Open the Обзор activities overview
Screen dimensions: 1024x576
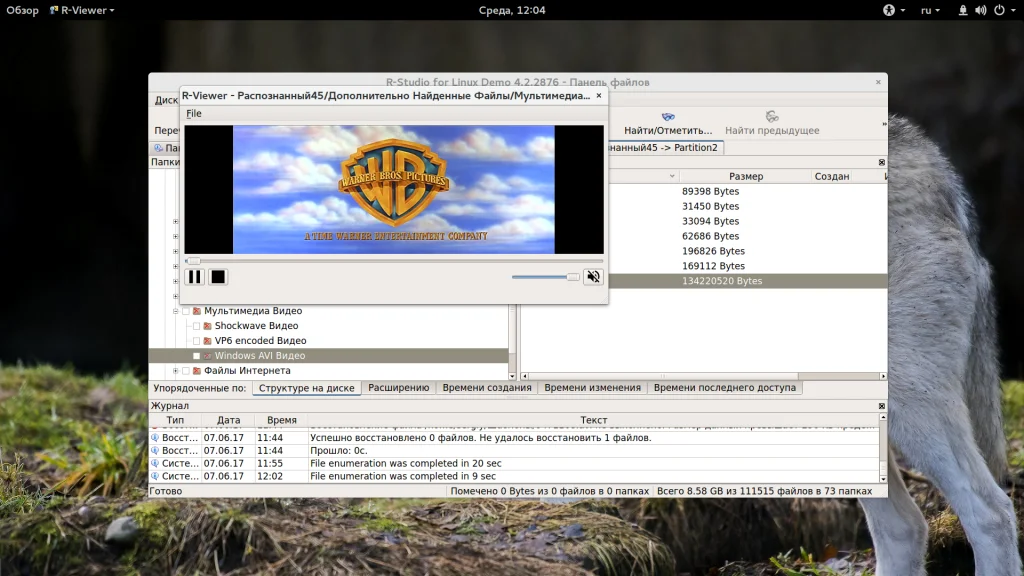pos(22,10)
